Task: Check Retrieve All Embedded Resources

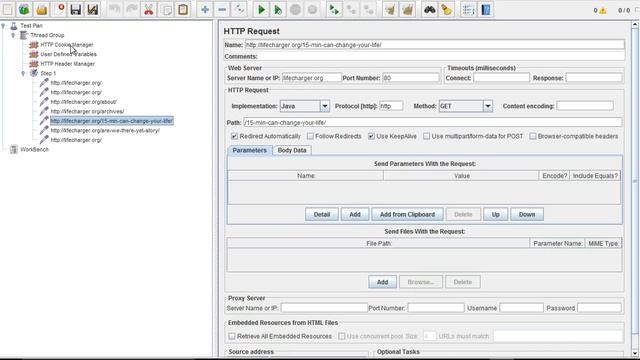Action: point(232,336)
